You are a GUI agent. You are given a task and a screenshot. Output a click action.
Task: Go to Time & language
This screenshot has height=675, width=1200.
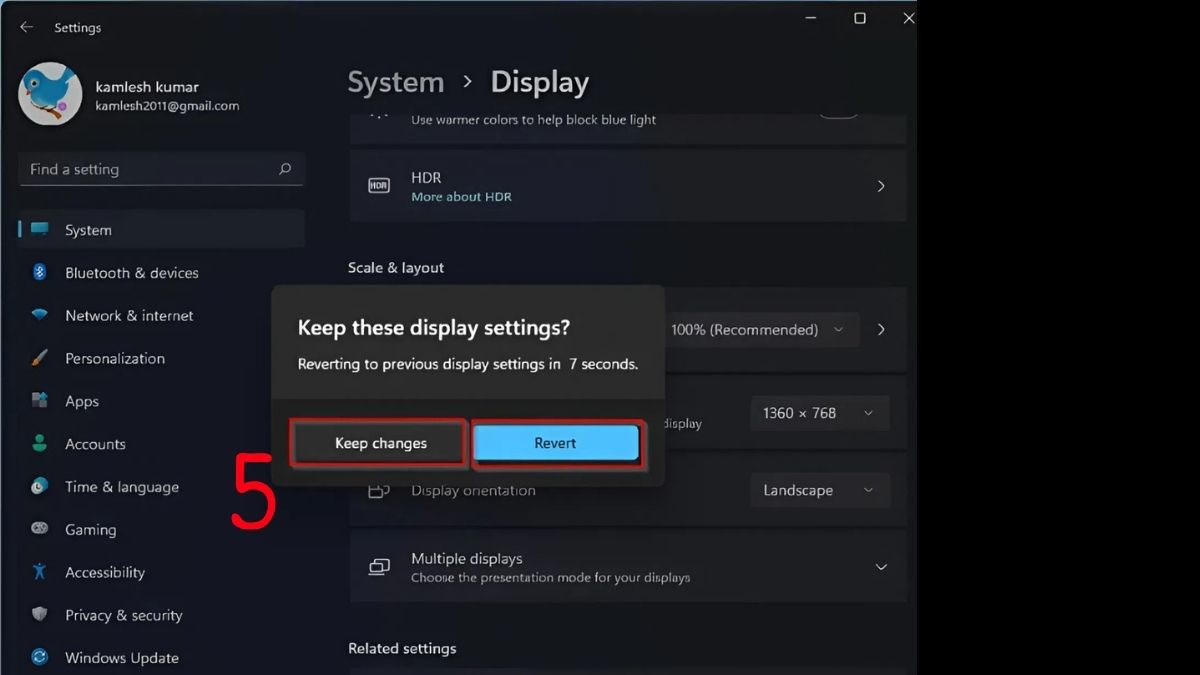pos(162,486)
